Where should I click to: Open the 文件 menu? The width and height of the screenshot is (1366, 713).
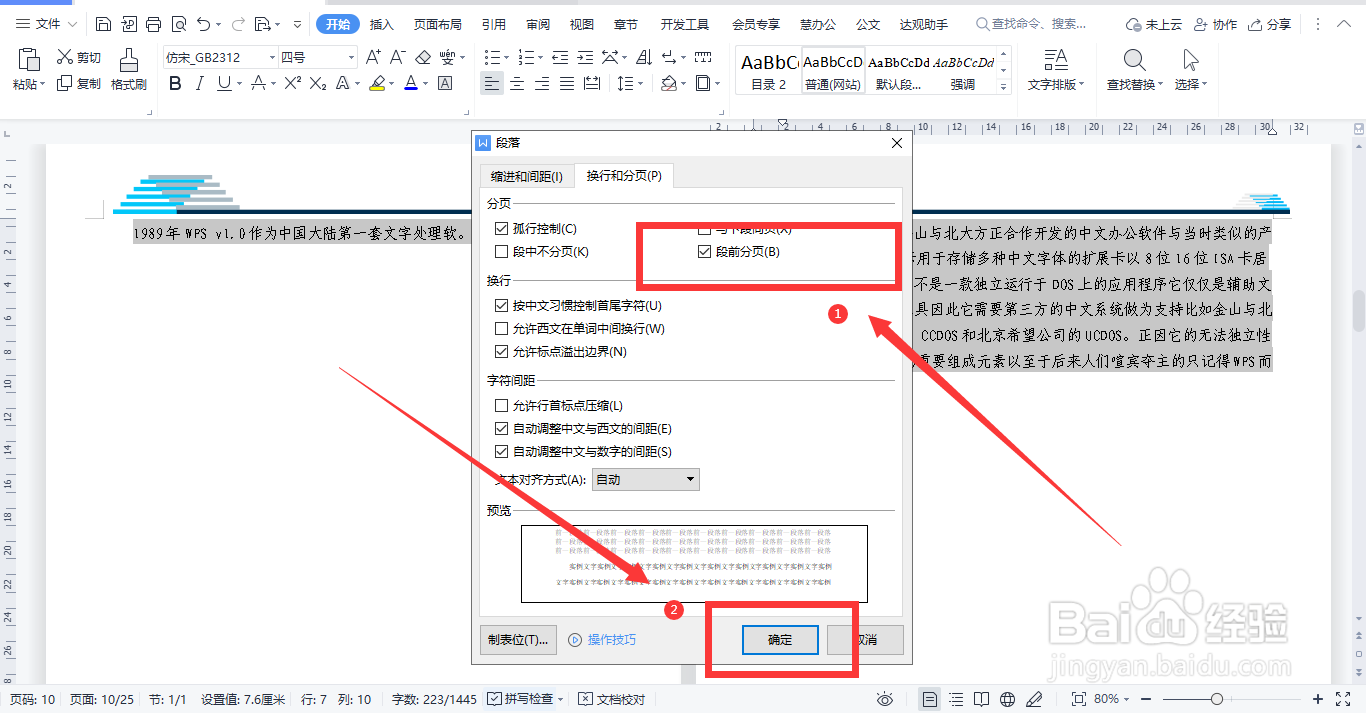(46, 24)
